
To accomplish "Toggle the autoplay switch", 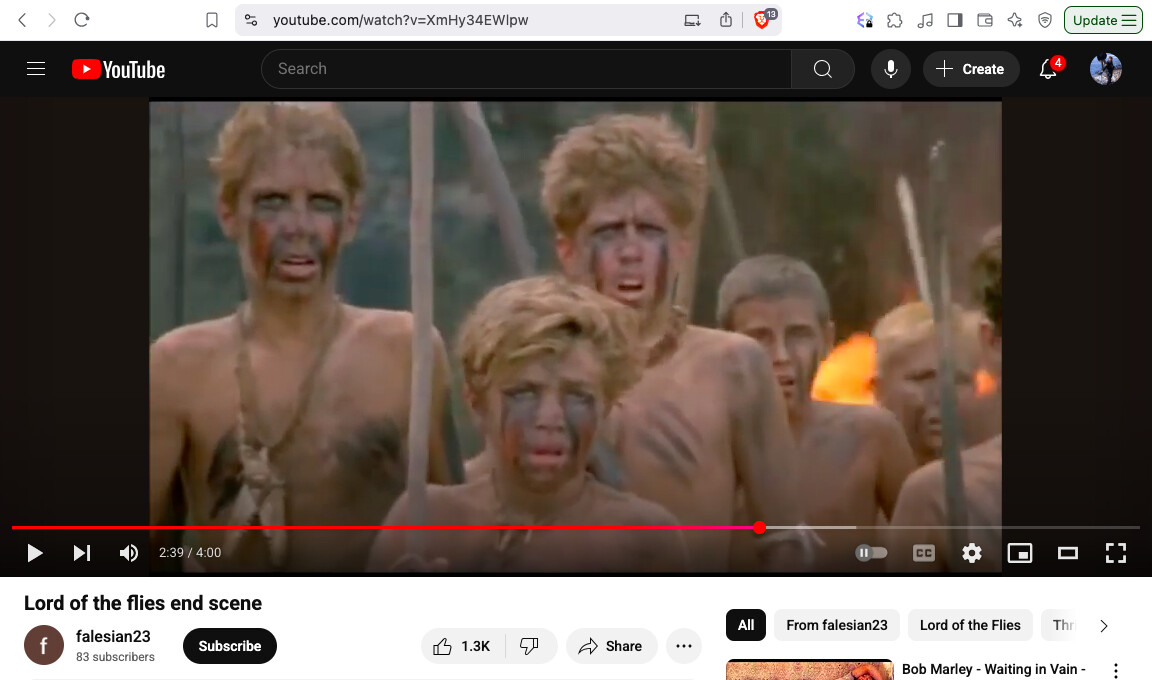I will coord(871,552).
